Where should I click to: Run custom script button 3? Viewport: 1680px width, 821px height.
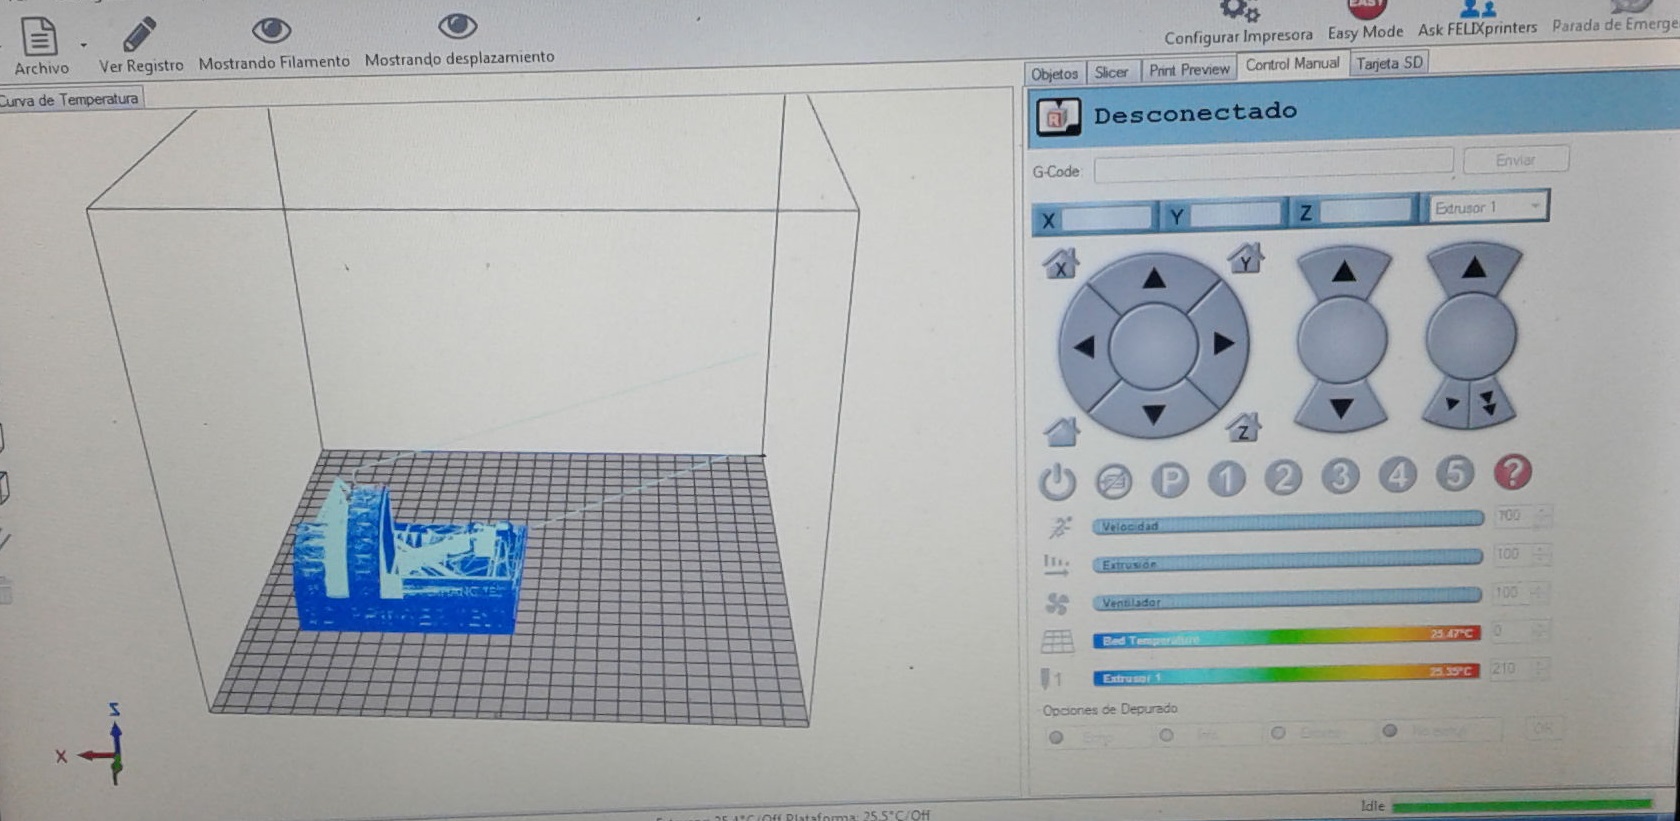1340,477
